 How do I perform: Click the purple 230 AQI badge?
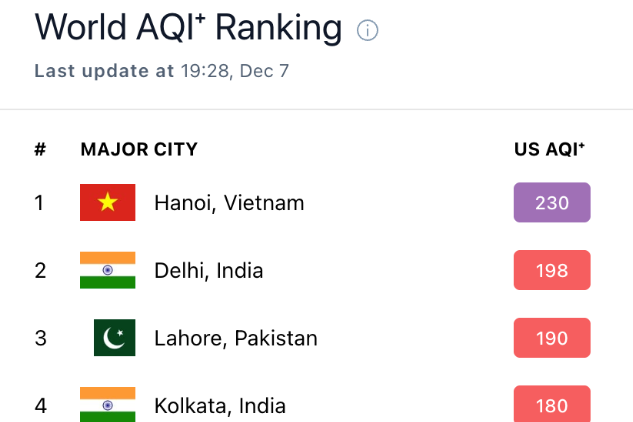pyautogui.click(x=552, y=203)
